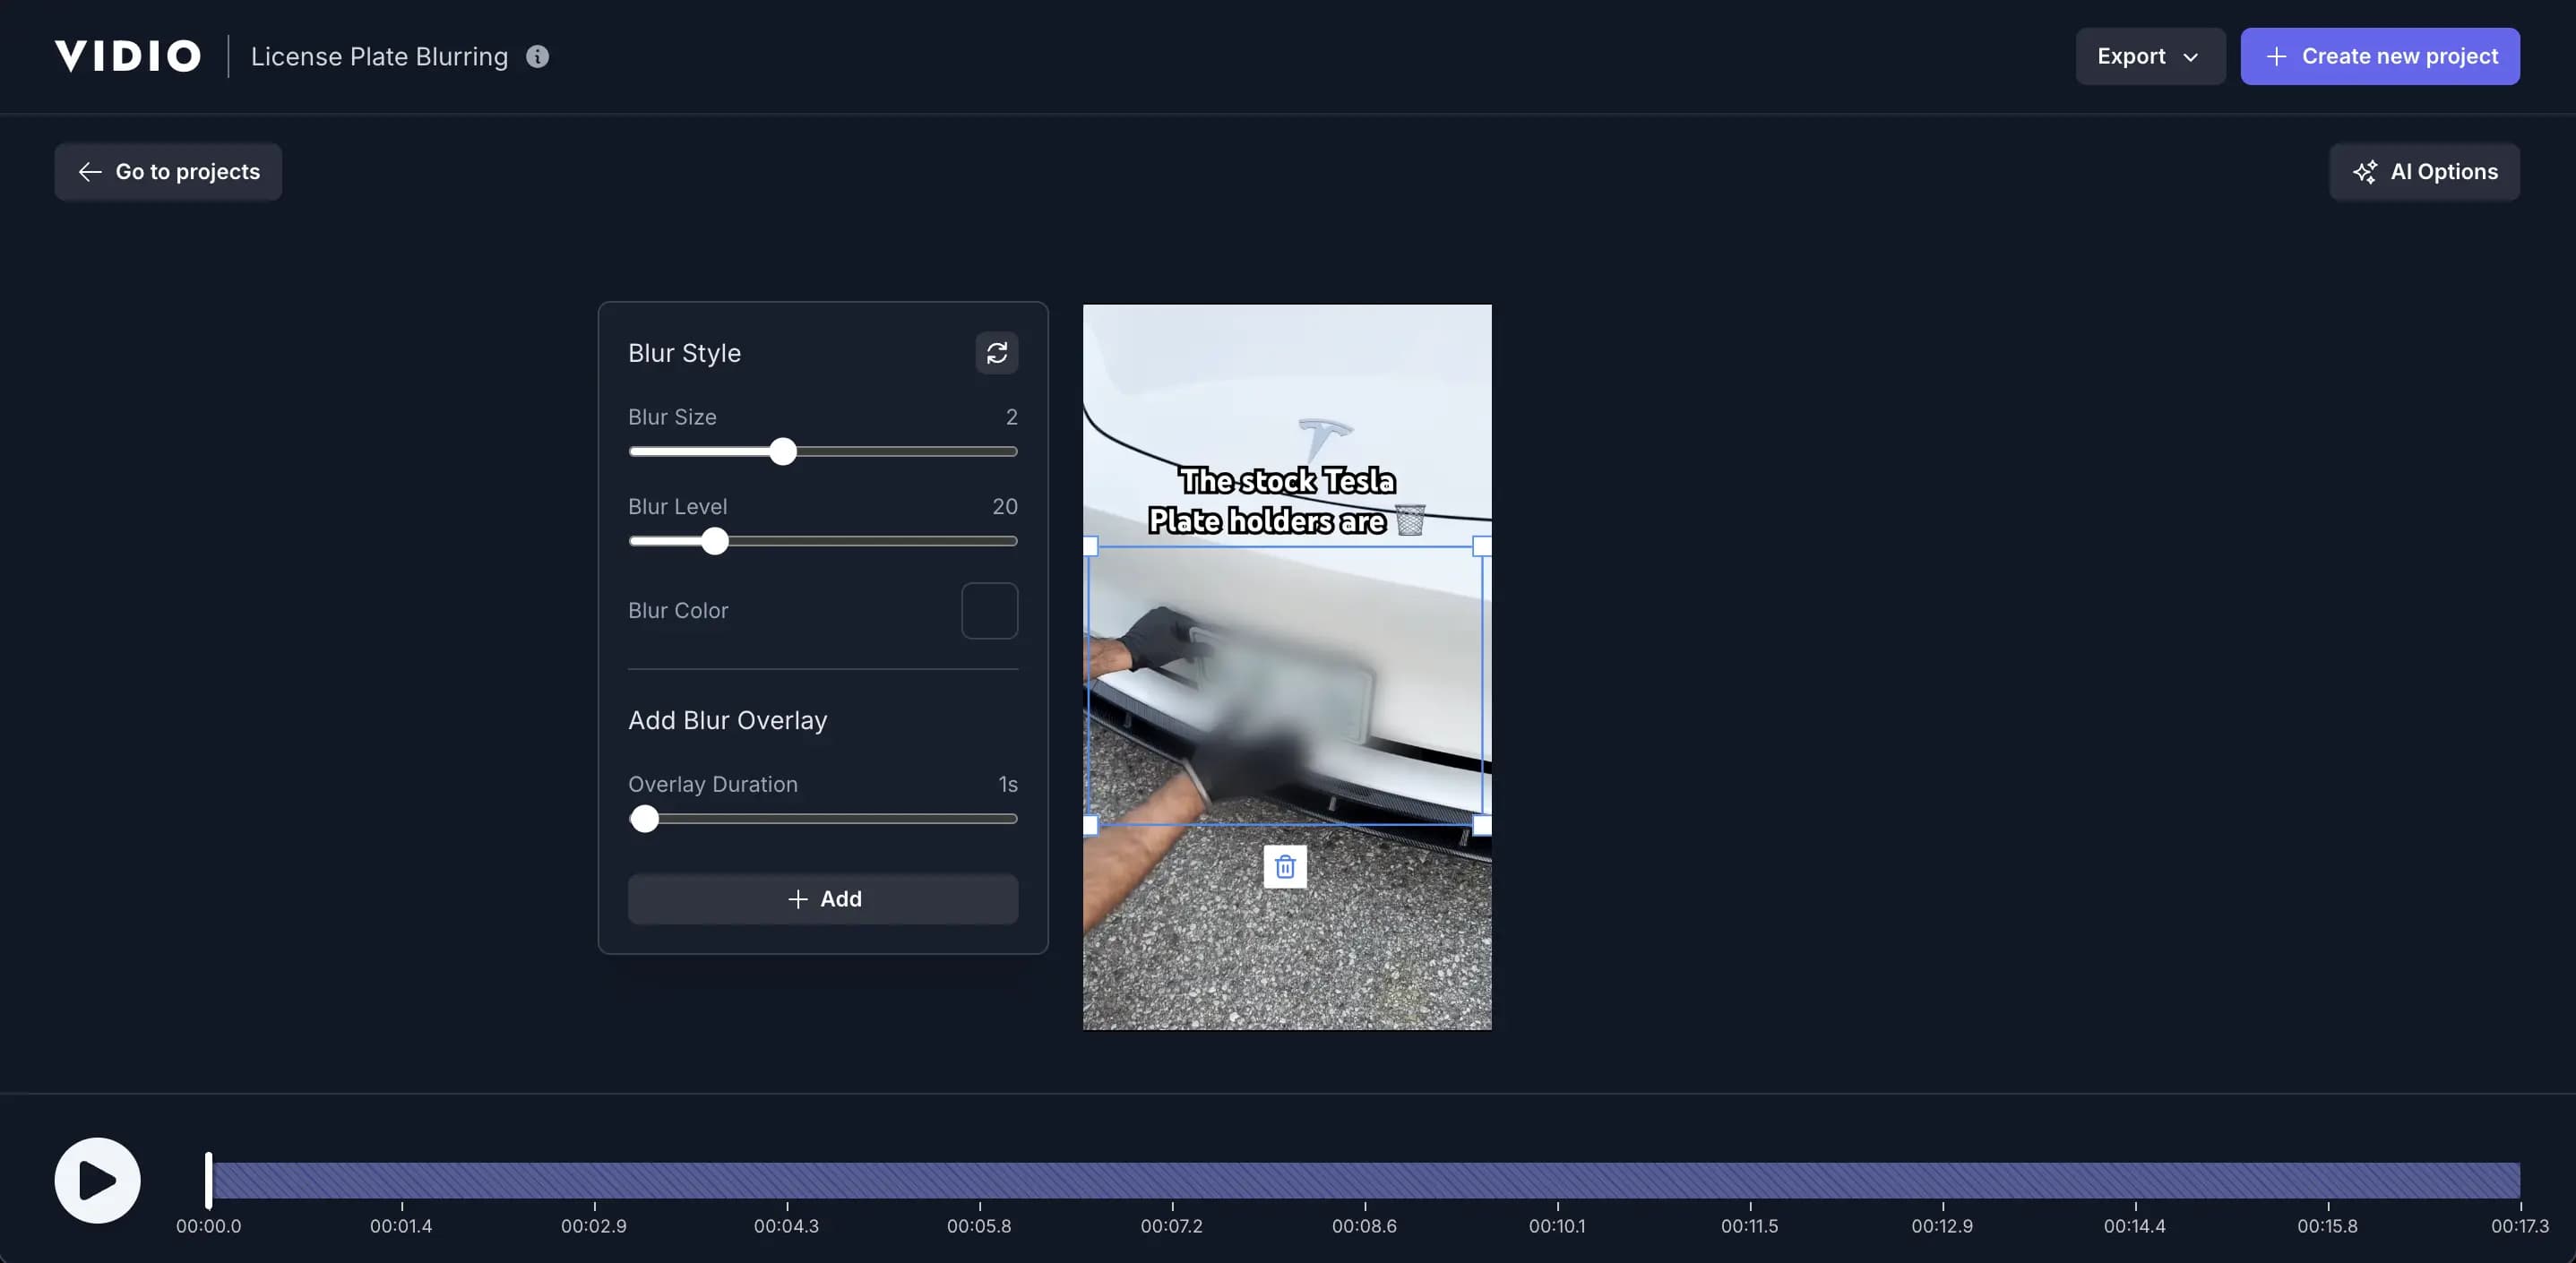This screenshot has height=1263, width=2576.
Task: Click the Add button under Add Blur Overlay
Action: click(822, 898)
